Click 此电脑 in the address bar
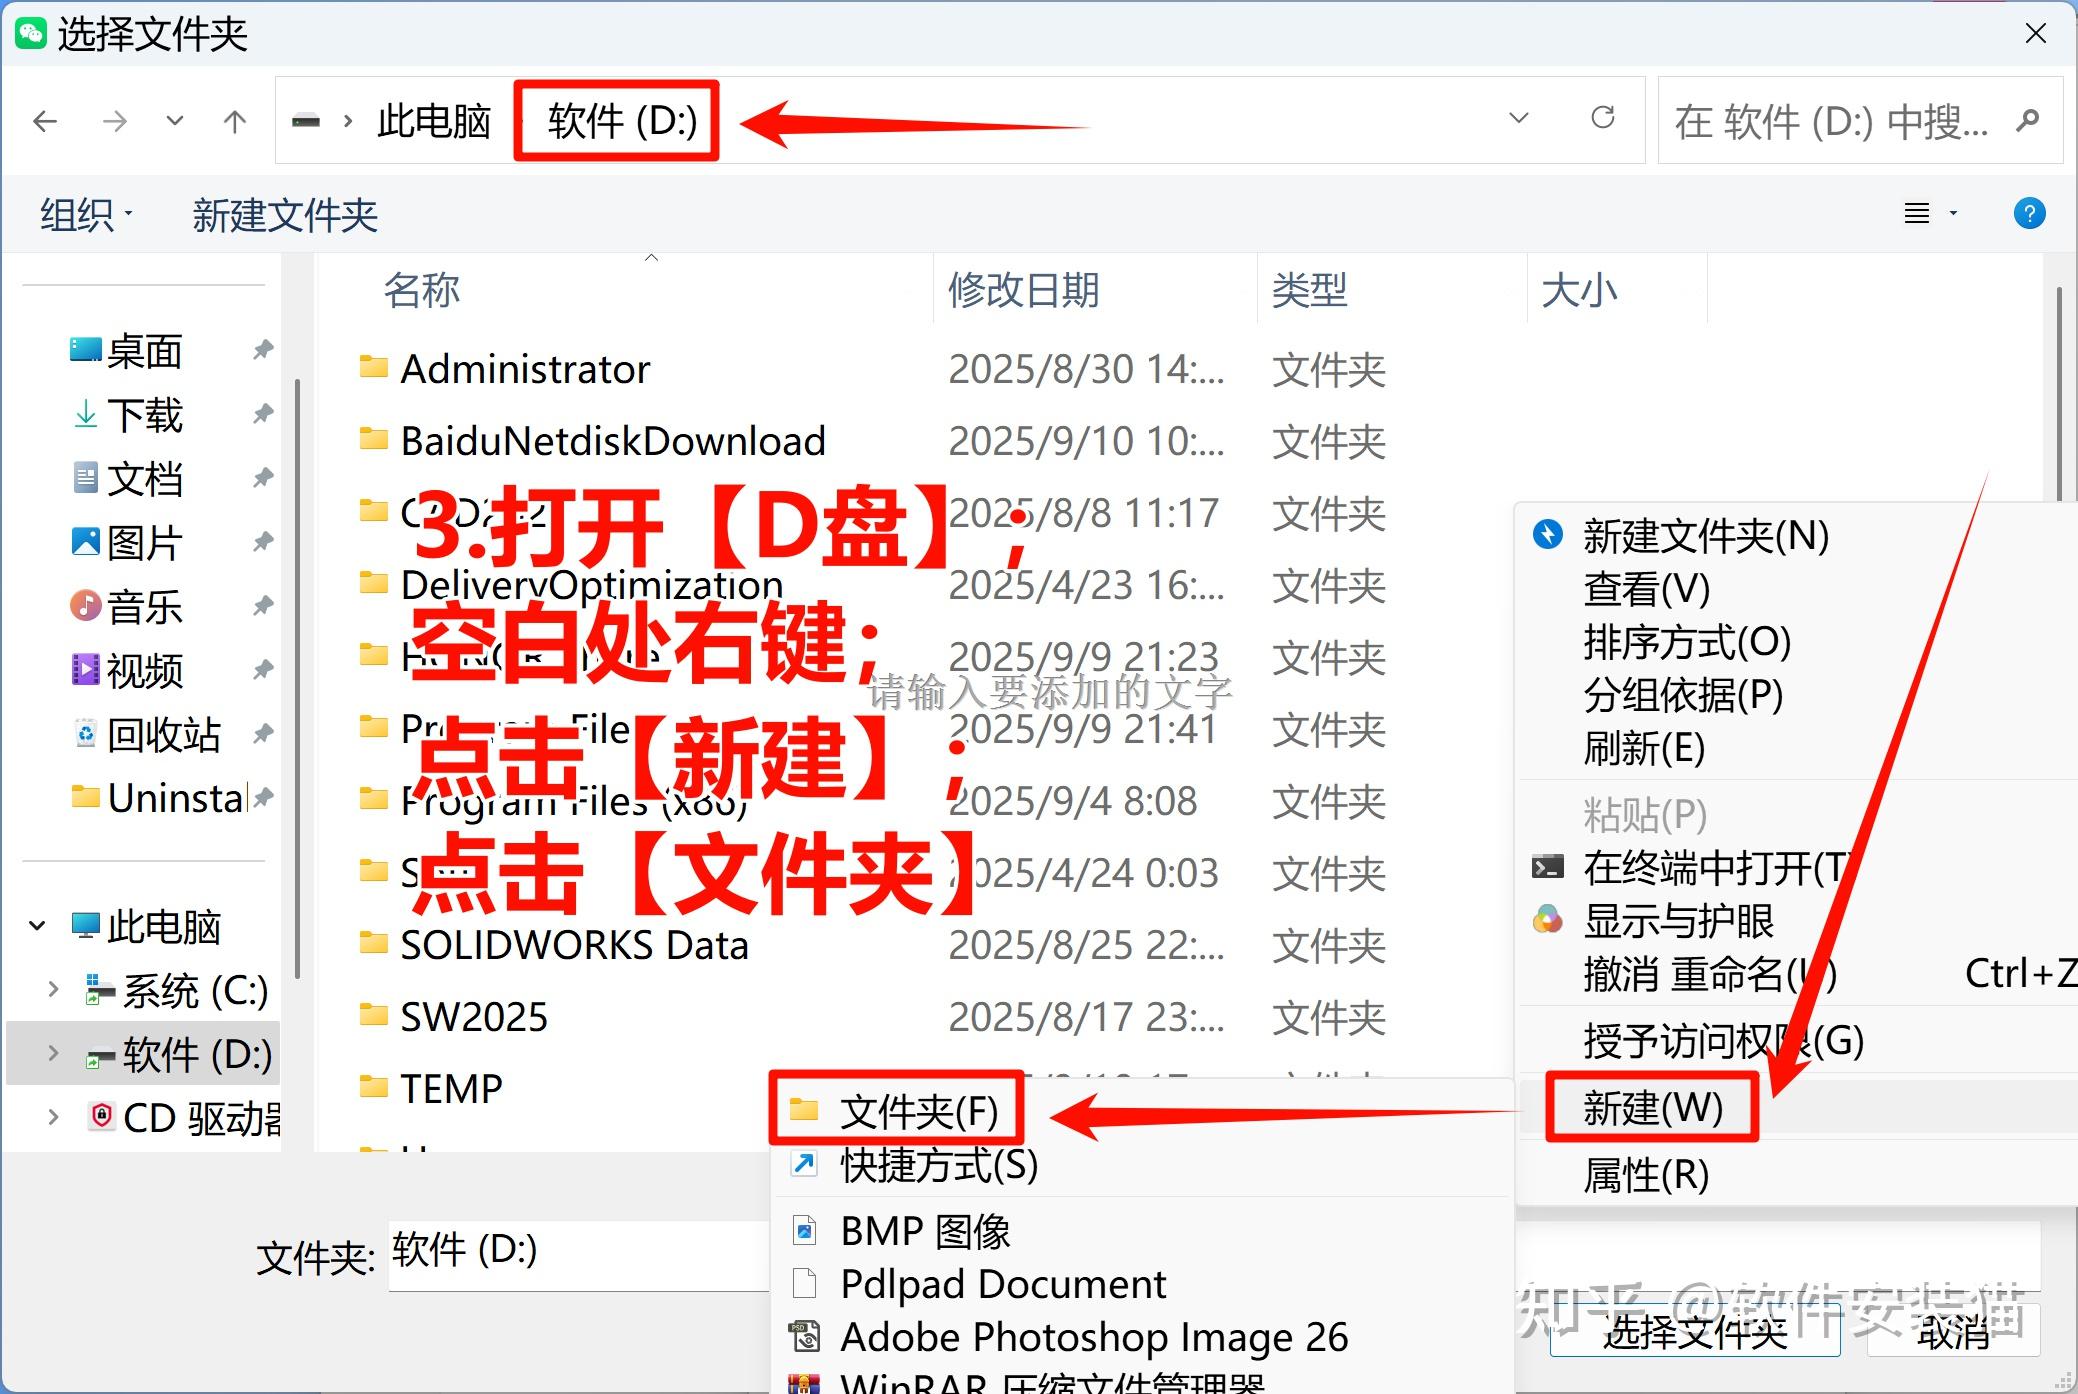Image resolution: width=2078 pixels, height=1394 pixels. click(434, 122)
